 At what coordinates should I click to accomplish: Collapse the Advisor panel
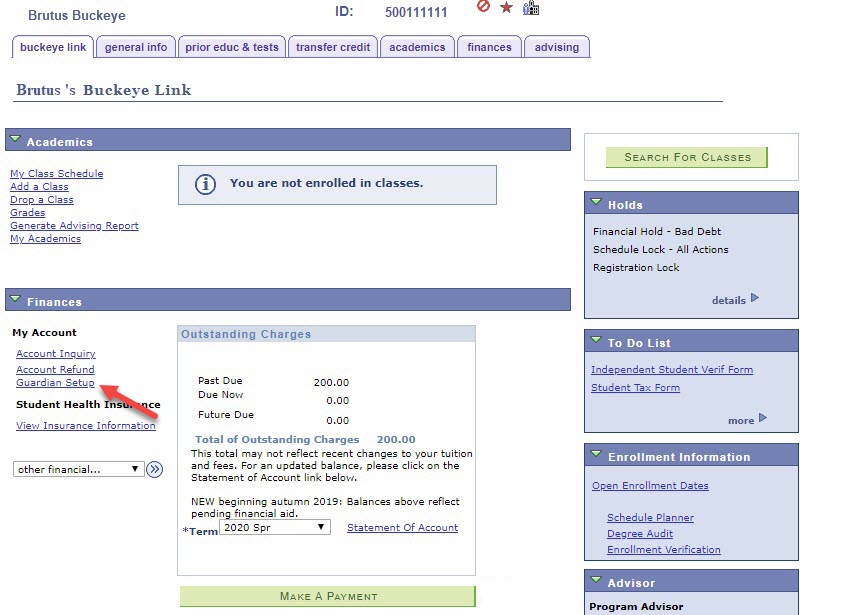tap(596, 580)
